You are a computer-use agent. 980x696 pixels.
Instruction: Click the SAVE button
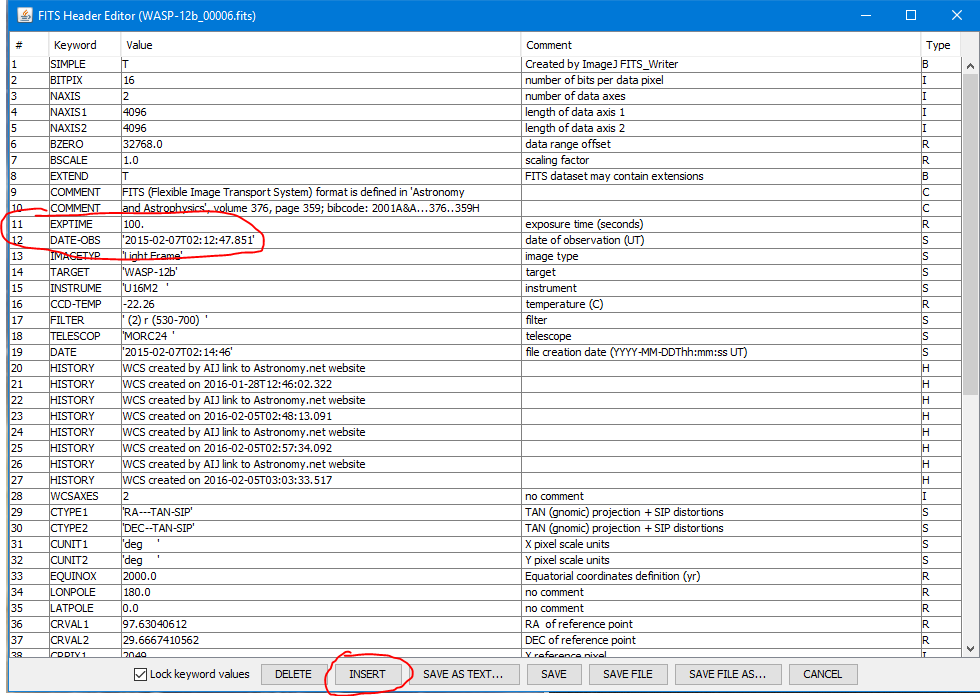click(554, 674)
